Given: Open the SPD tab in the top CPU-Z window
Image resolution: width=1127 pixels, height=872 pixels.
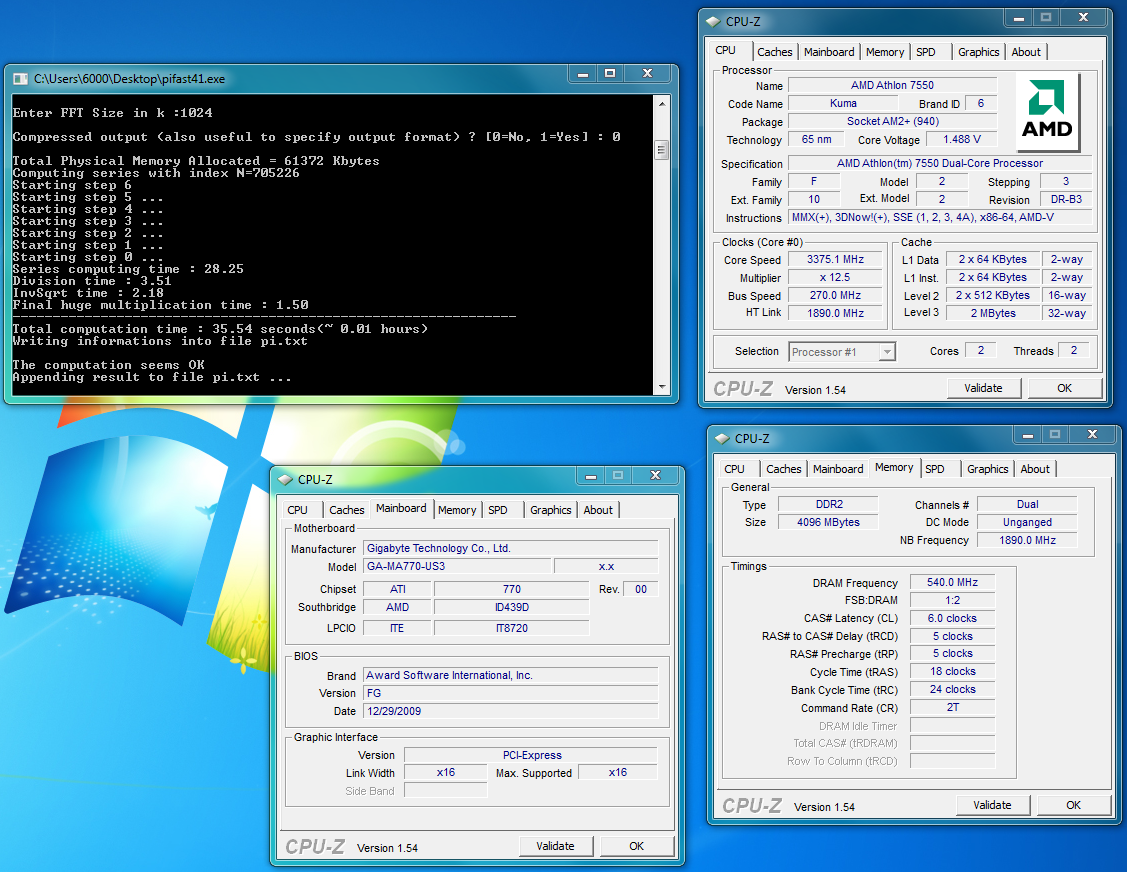Looking at the screenshot, I should point(926,52).
